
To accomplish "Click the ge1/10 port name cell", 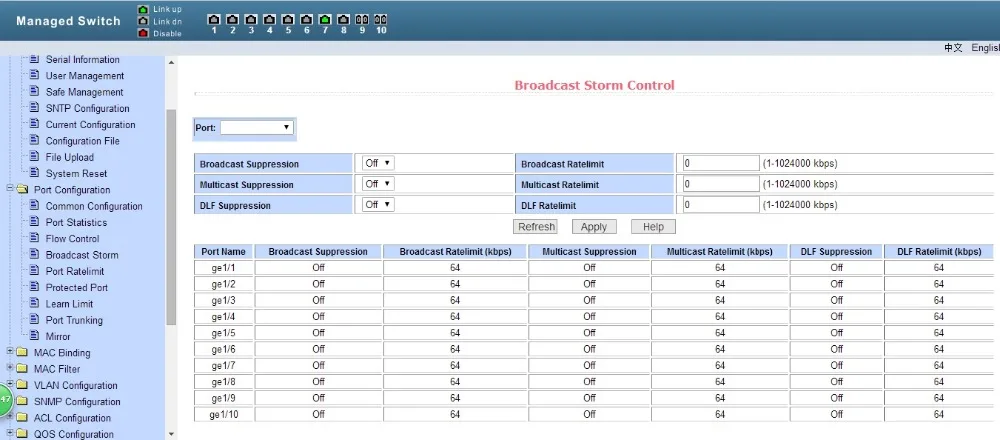I will click(223, 414).
